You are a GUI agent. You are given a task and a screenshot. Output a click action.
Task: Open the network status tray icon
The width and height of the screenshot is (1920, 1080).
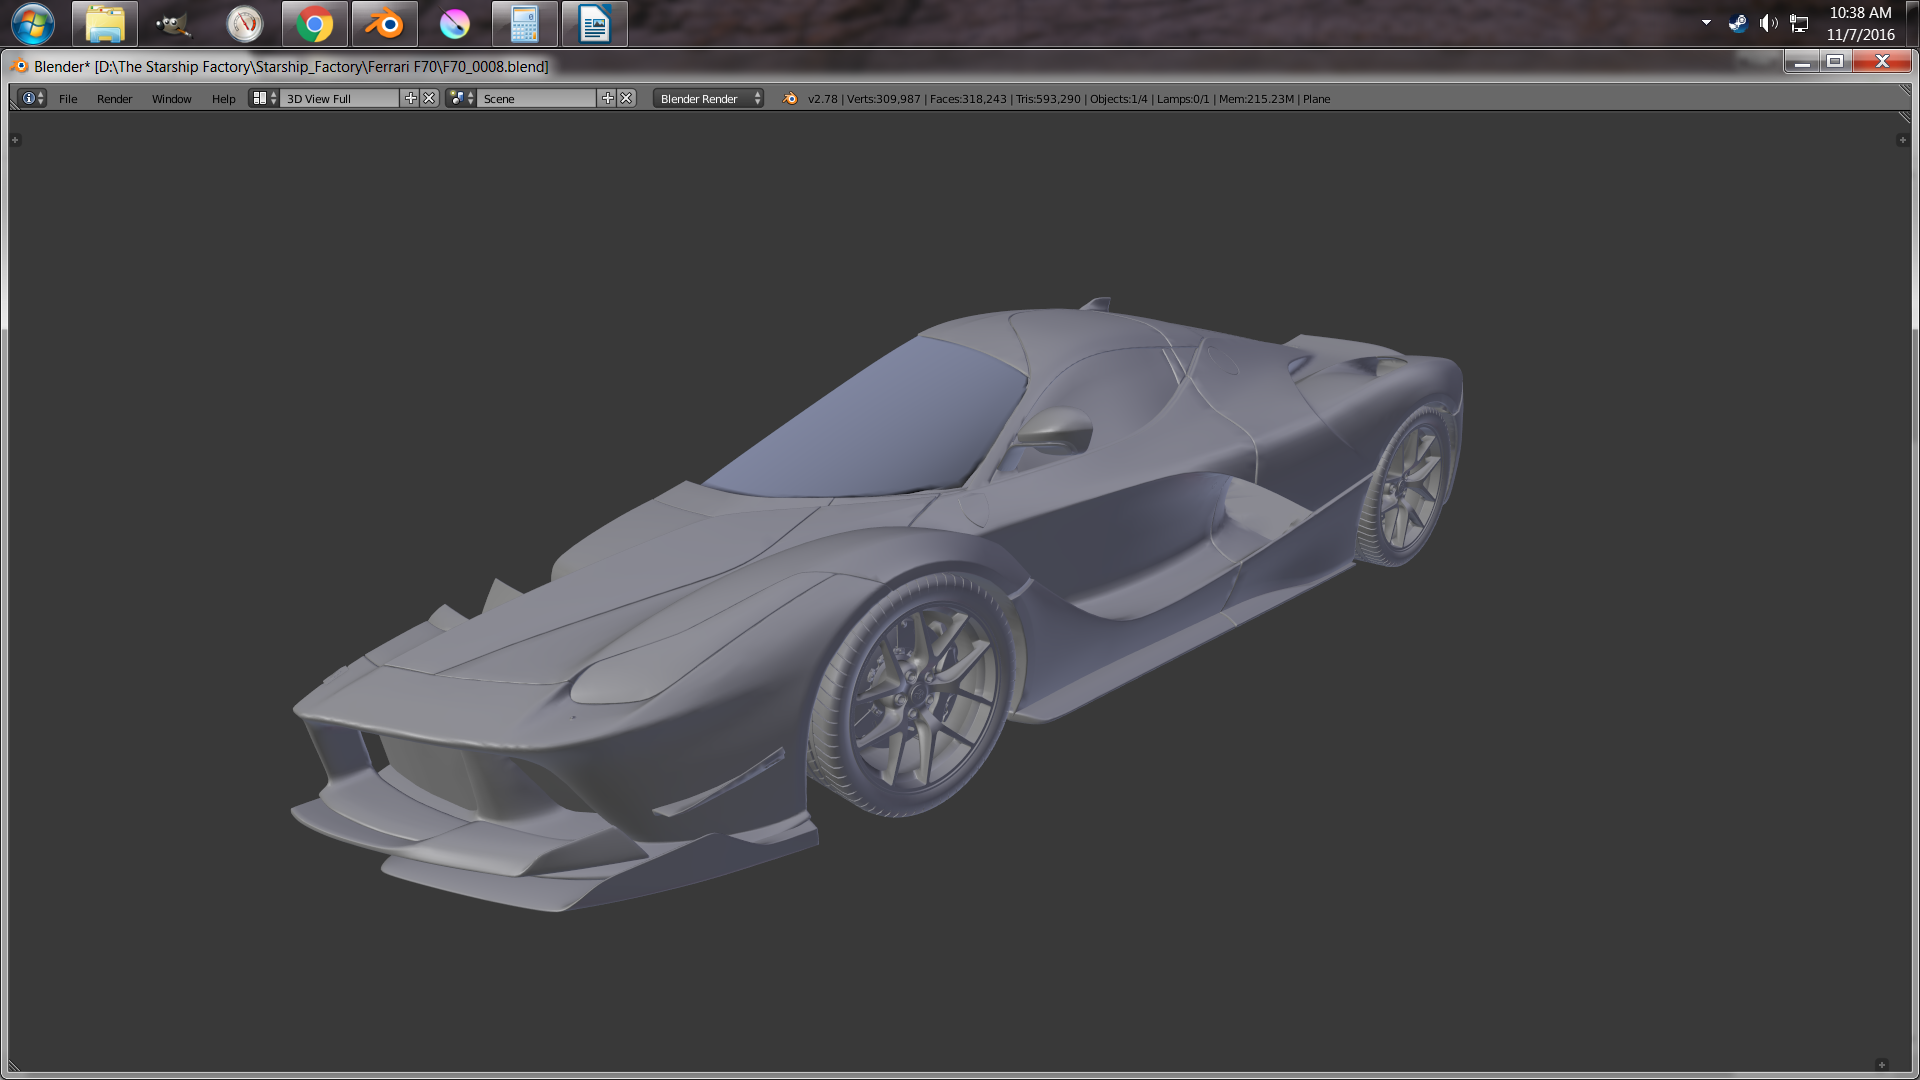(1799, 23)
